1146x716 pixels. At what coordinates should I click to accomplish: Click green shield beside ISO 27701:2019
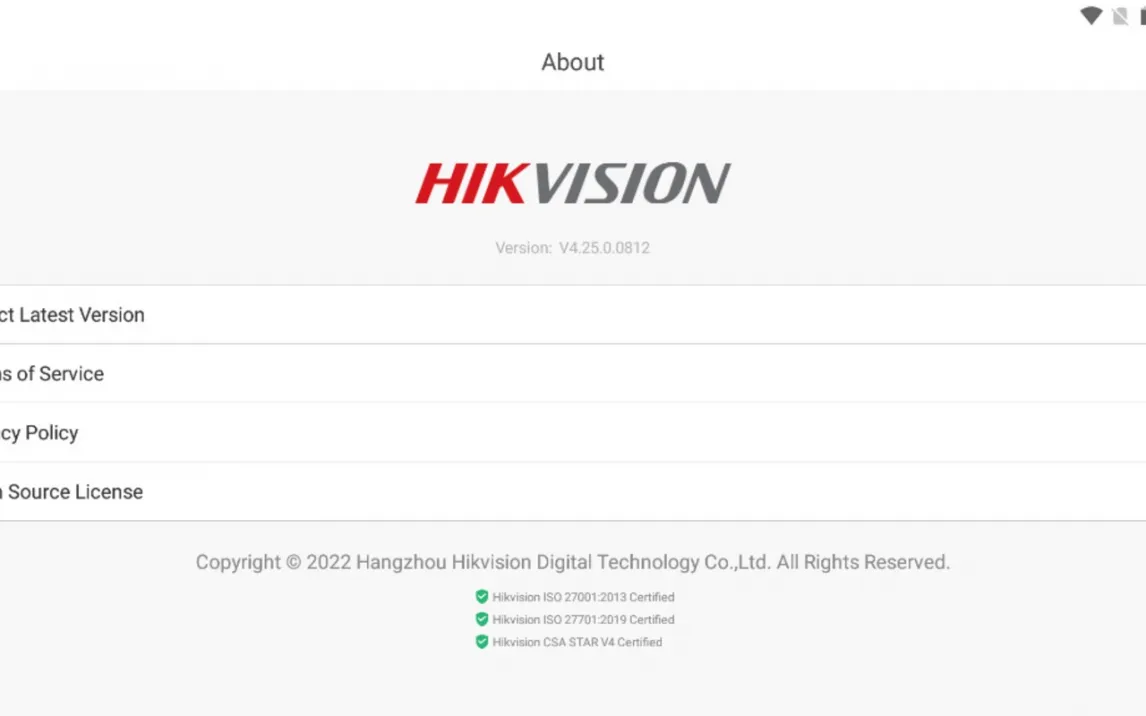[482, 620]
